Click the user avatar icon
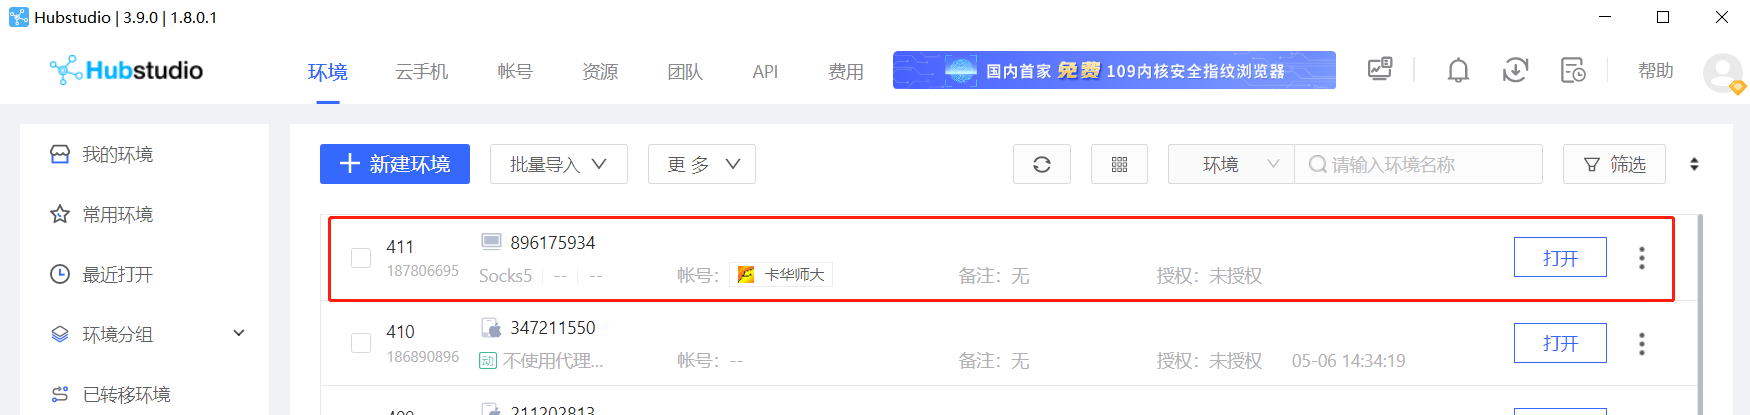Screen dimensions: 1750x415 (x=1722, y=72)
